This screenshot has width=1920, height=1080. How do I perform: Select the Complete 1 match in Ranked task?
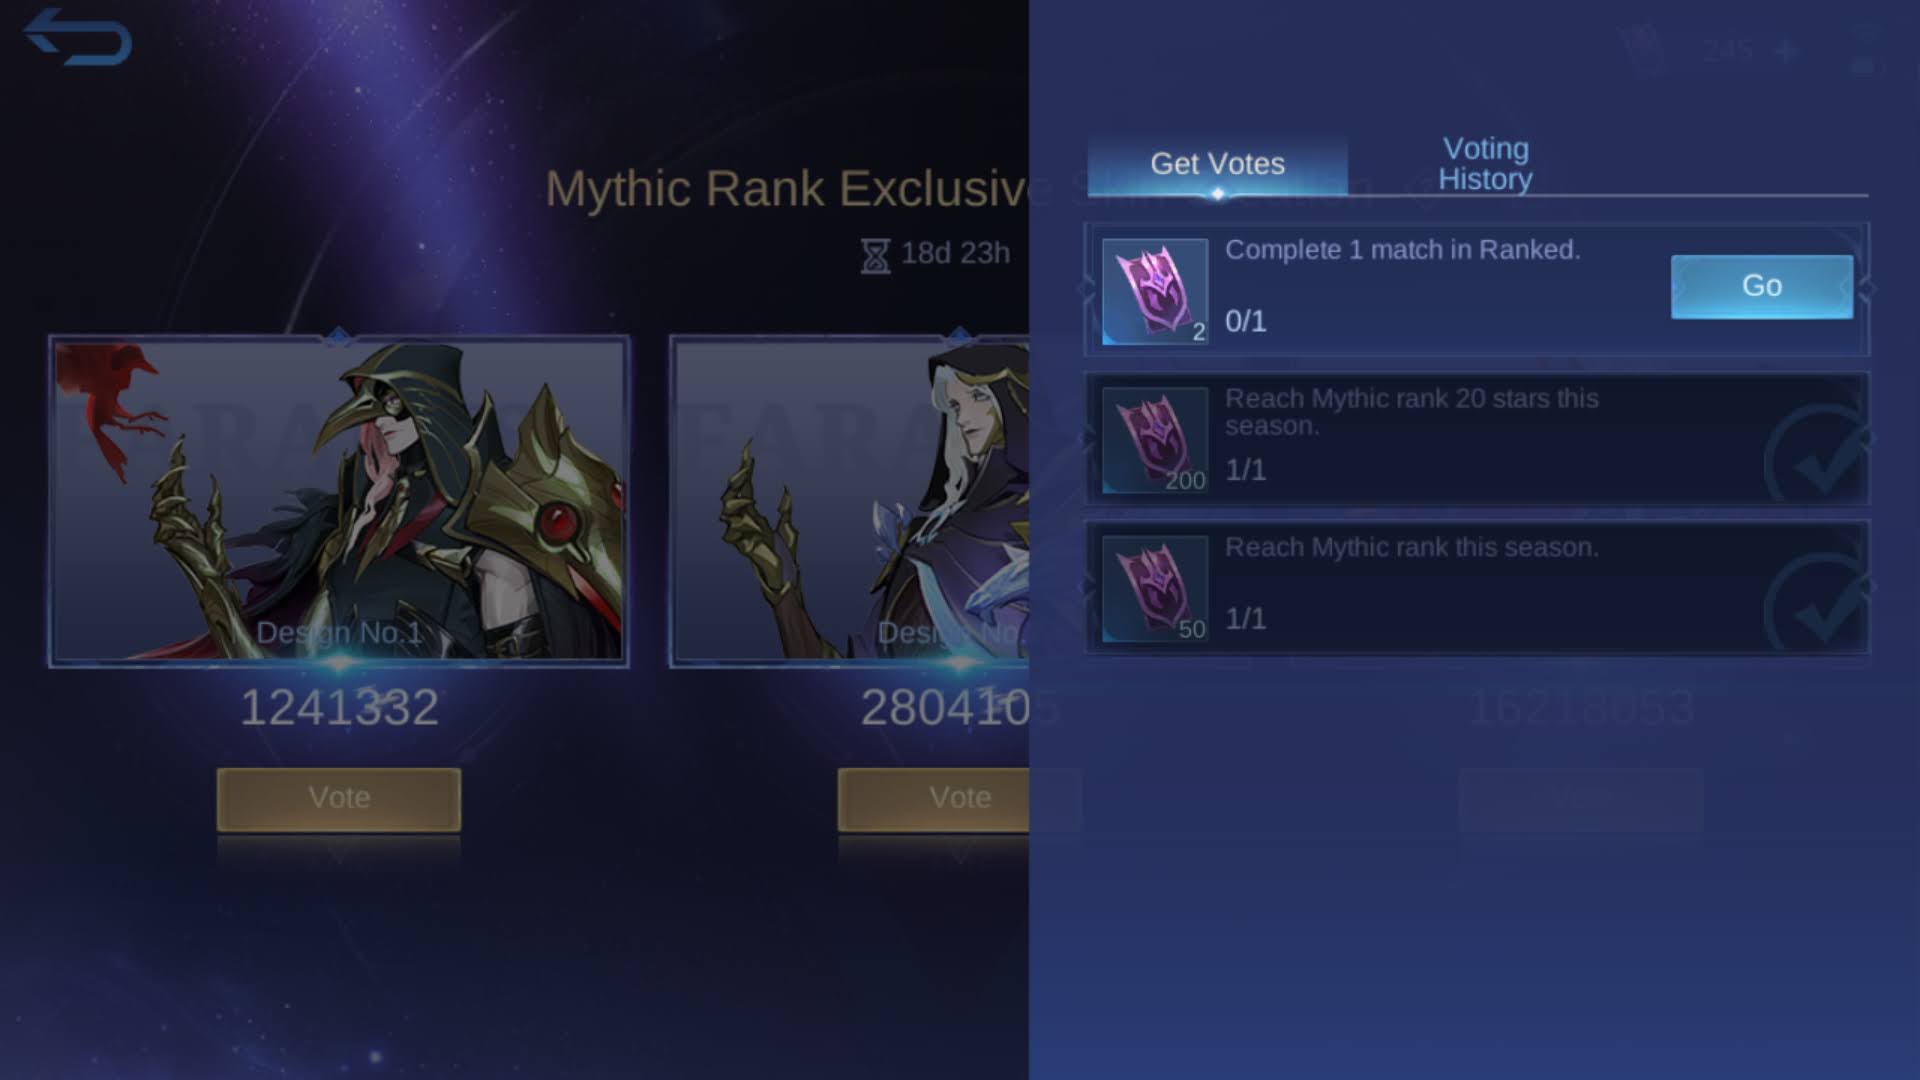click(1477, 290)
